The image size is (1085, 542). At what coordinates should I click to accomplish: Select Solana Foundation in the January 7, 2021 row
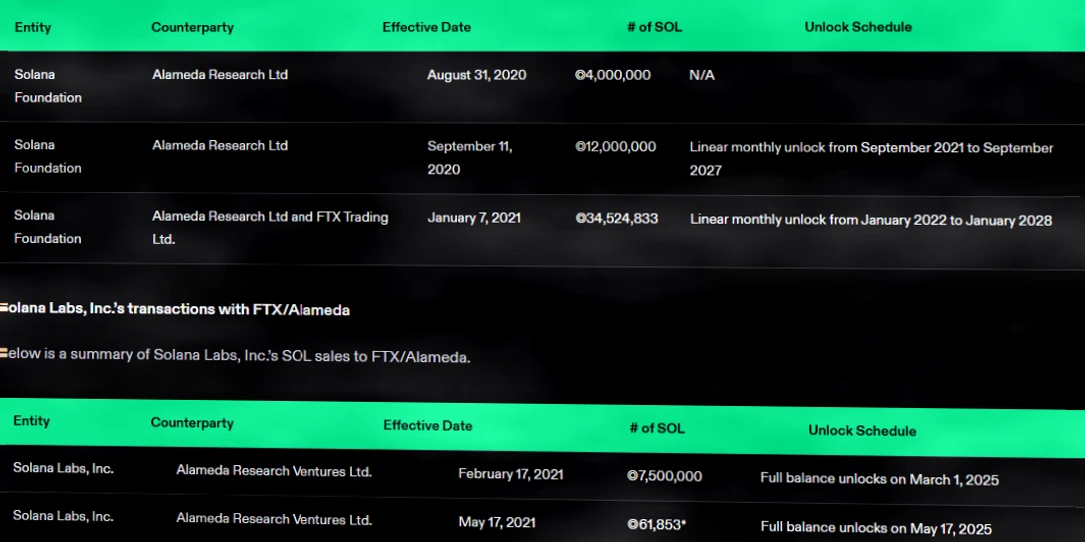(48, 227)
